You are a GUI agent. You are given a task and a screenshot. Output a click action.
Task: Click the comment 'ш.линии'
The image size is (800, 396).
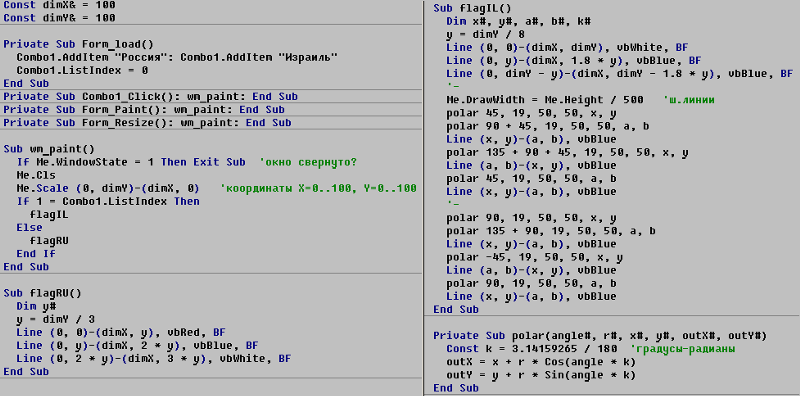click(689, 100)
